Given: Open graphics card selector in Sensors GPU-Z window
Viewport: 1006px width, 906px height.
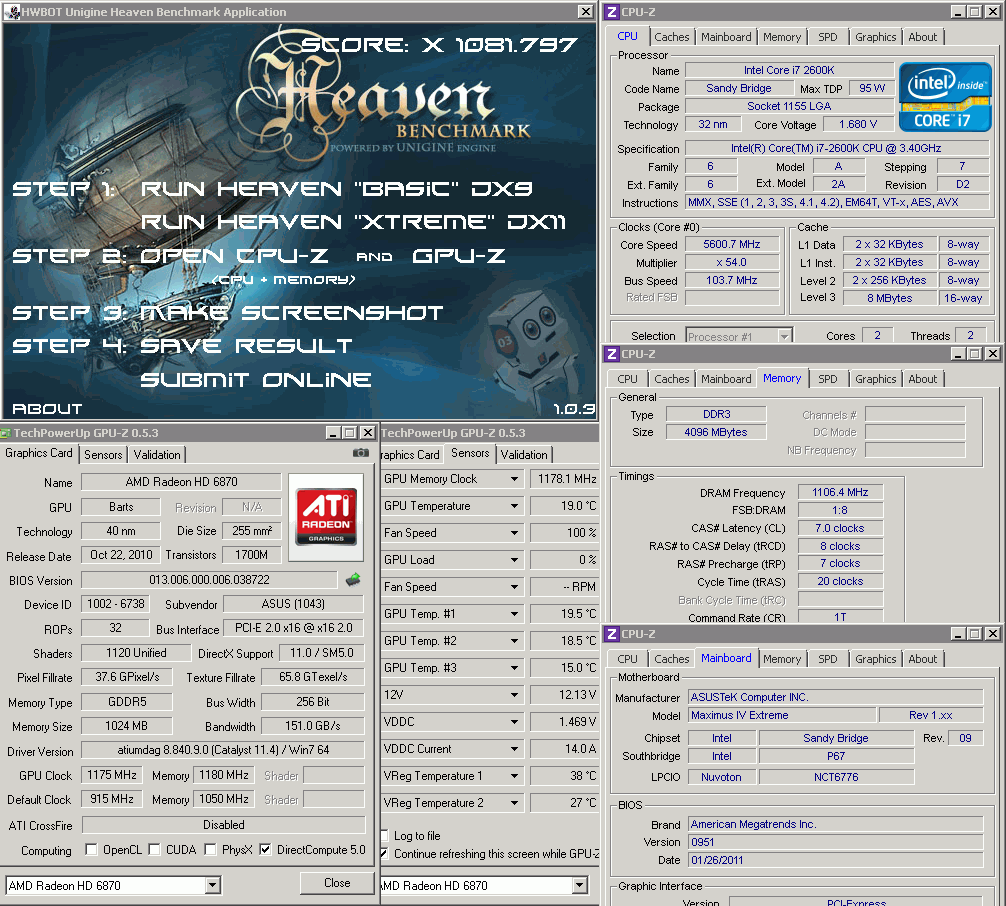Looking at the screenshot, I should point(579,885).
